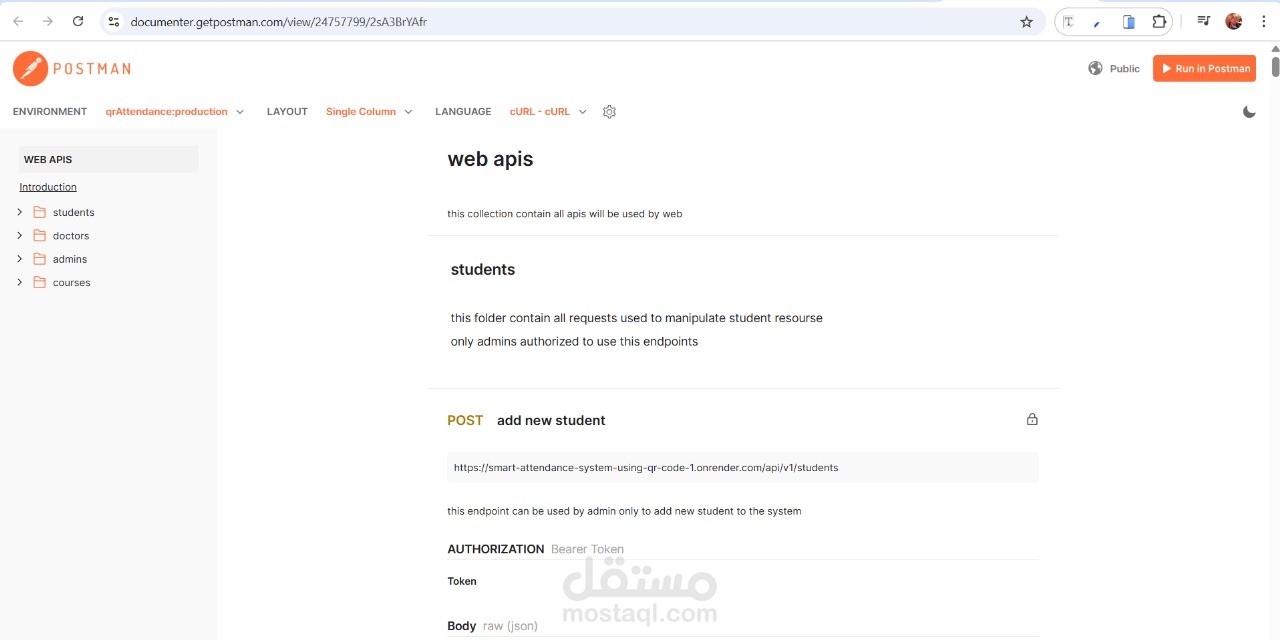The width and height of the screenshot is (1280, 640).
Task: Click the Public visibility label
Action: tap(1125, 69)
